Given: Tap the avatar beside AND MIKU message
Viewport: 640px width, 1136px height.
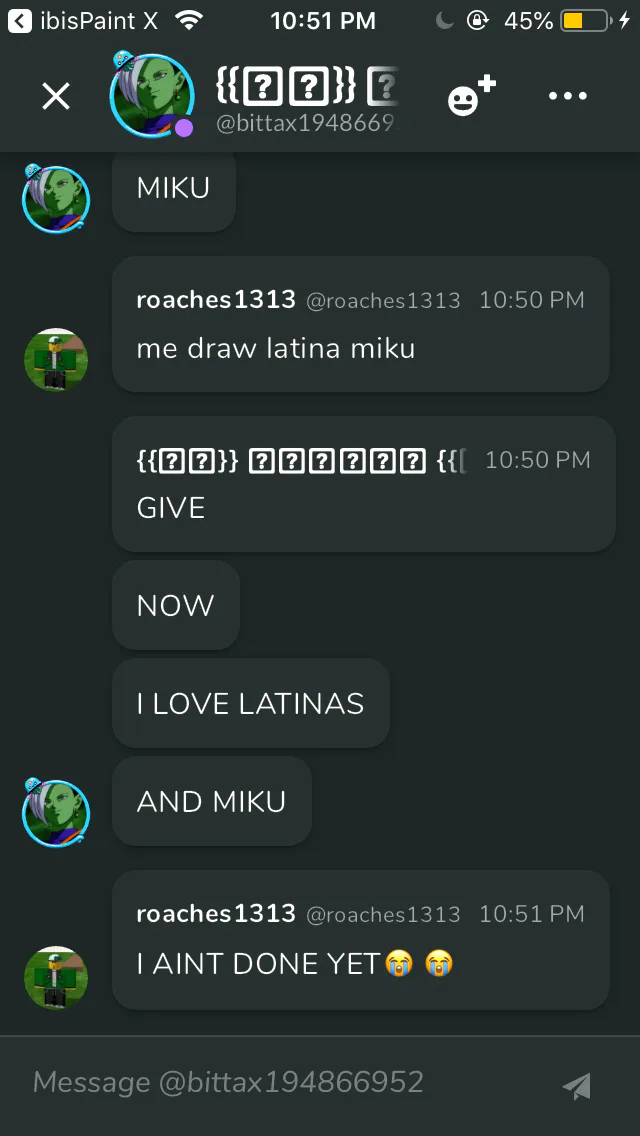Looking at the screenshot, I should (x=56, y=812).
